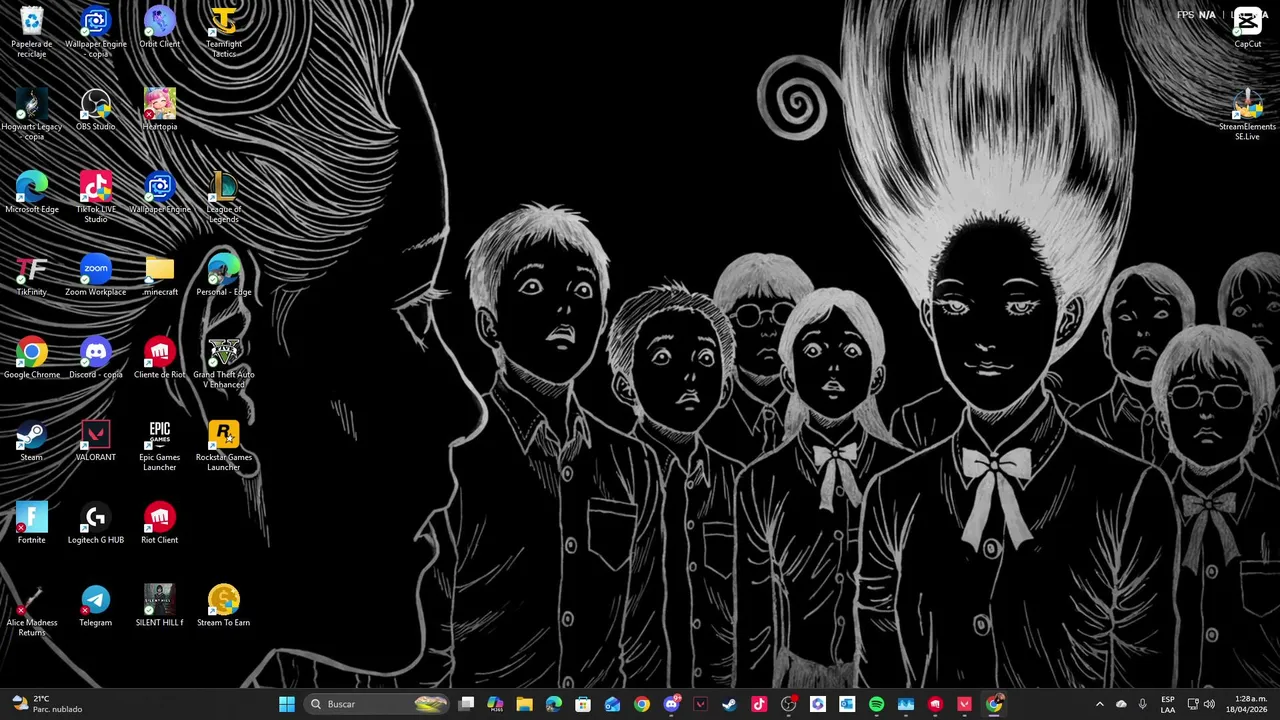Click the Buscar search box in taskbar
1280x720 pixels.
375,704
